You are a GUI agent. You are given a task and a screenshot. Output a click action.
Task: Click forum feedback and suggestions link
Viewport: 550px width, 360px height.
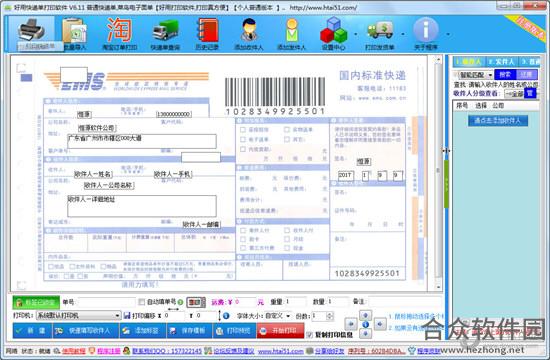pos(234,351)
